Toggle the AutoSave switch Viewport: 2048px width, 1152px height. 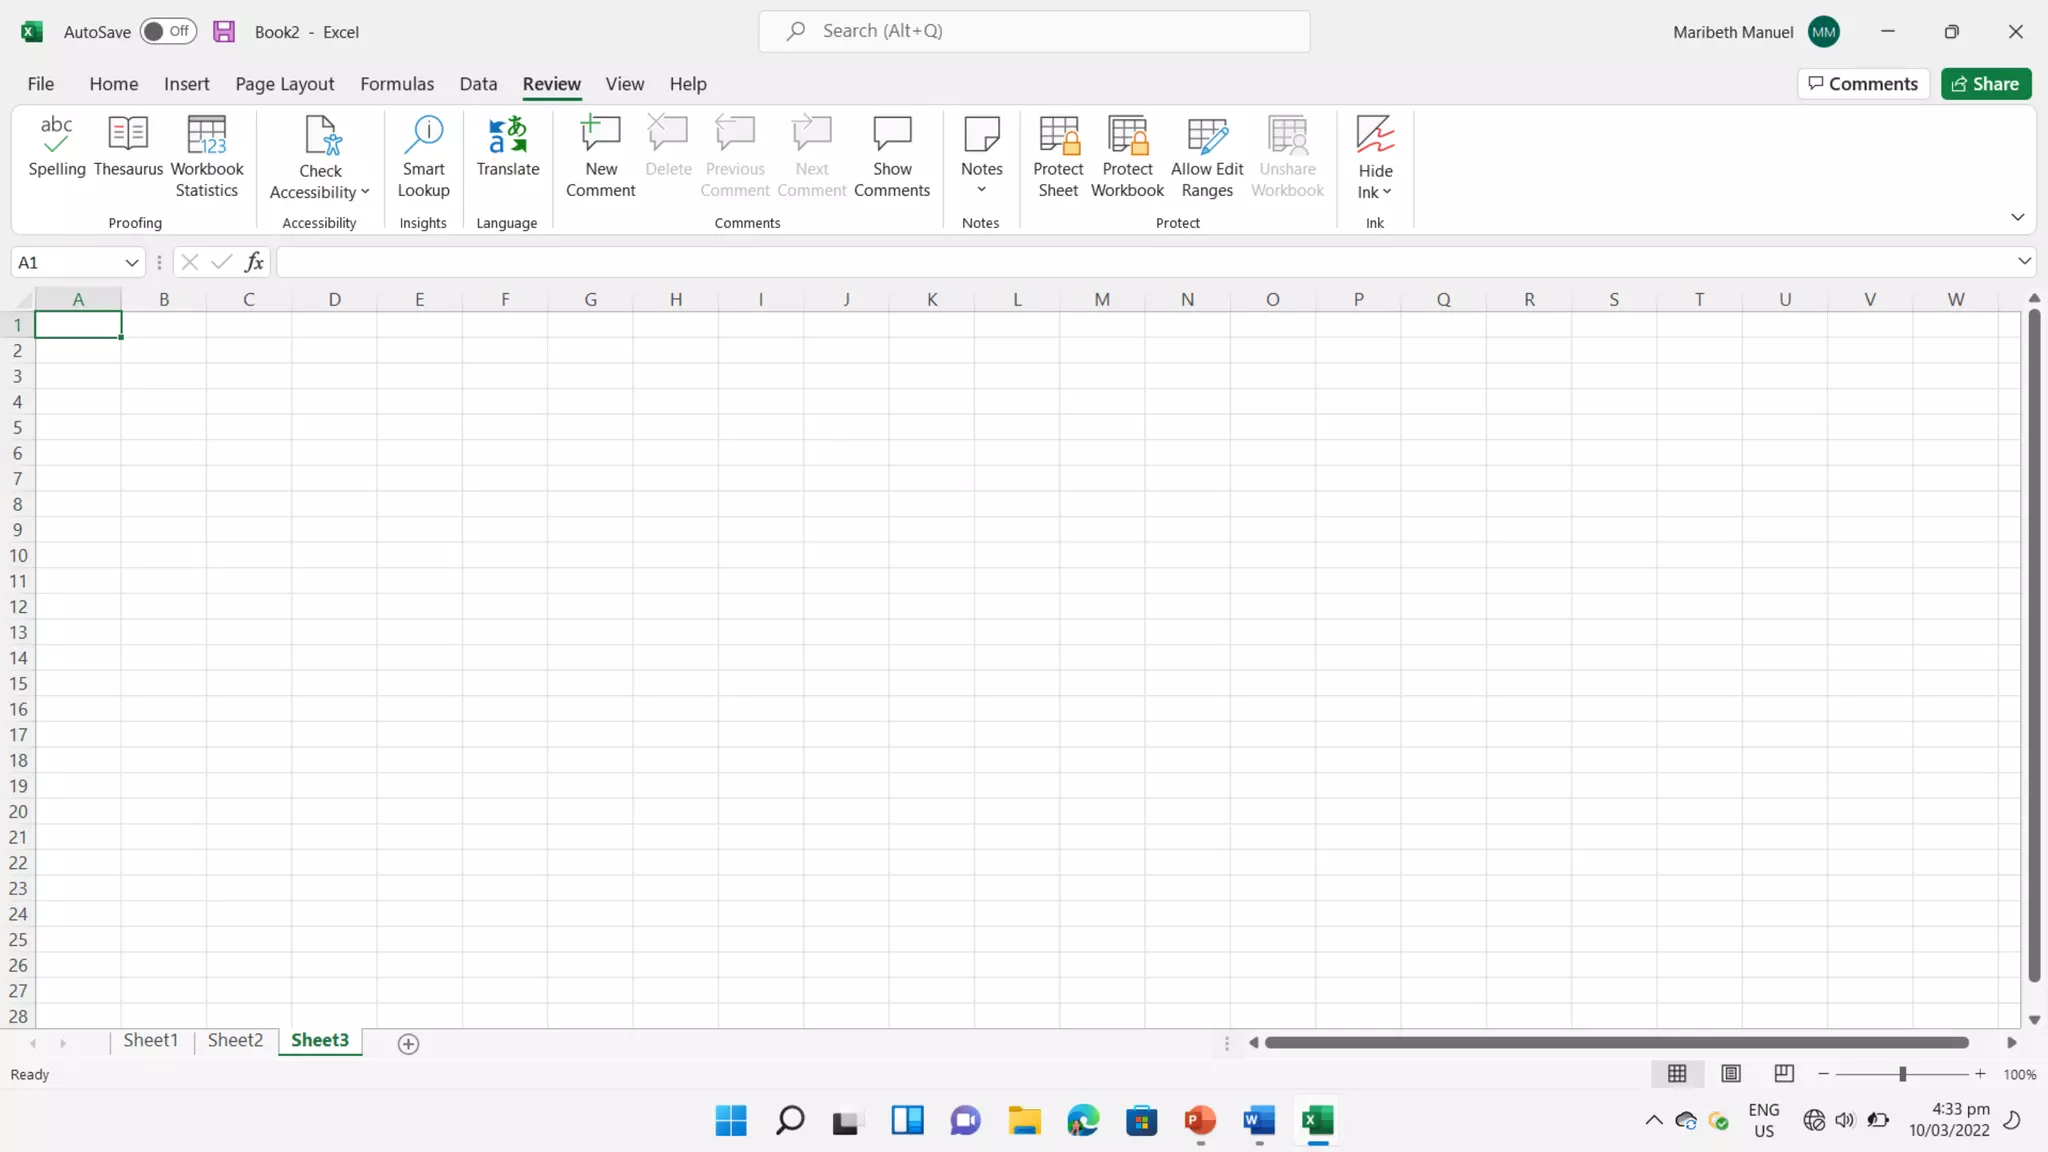[x=167, y=31]
